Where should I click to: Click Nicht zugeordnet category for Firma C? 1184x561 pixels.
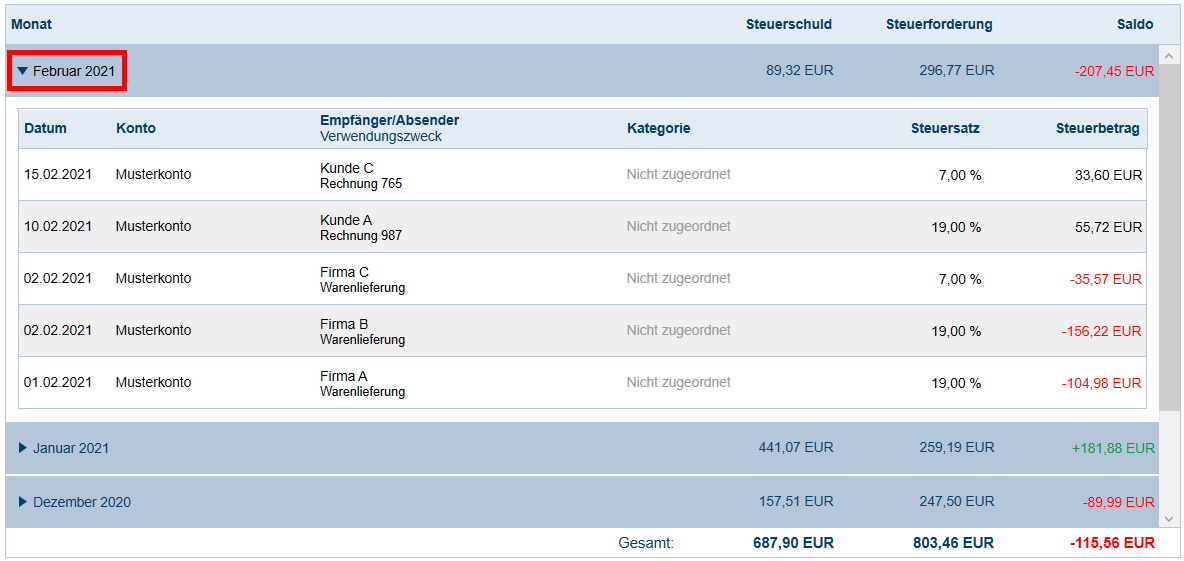[678, 278]
